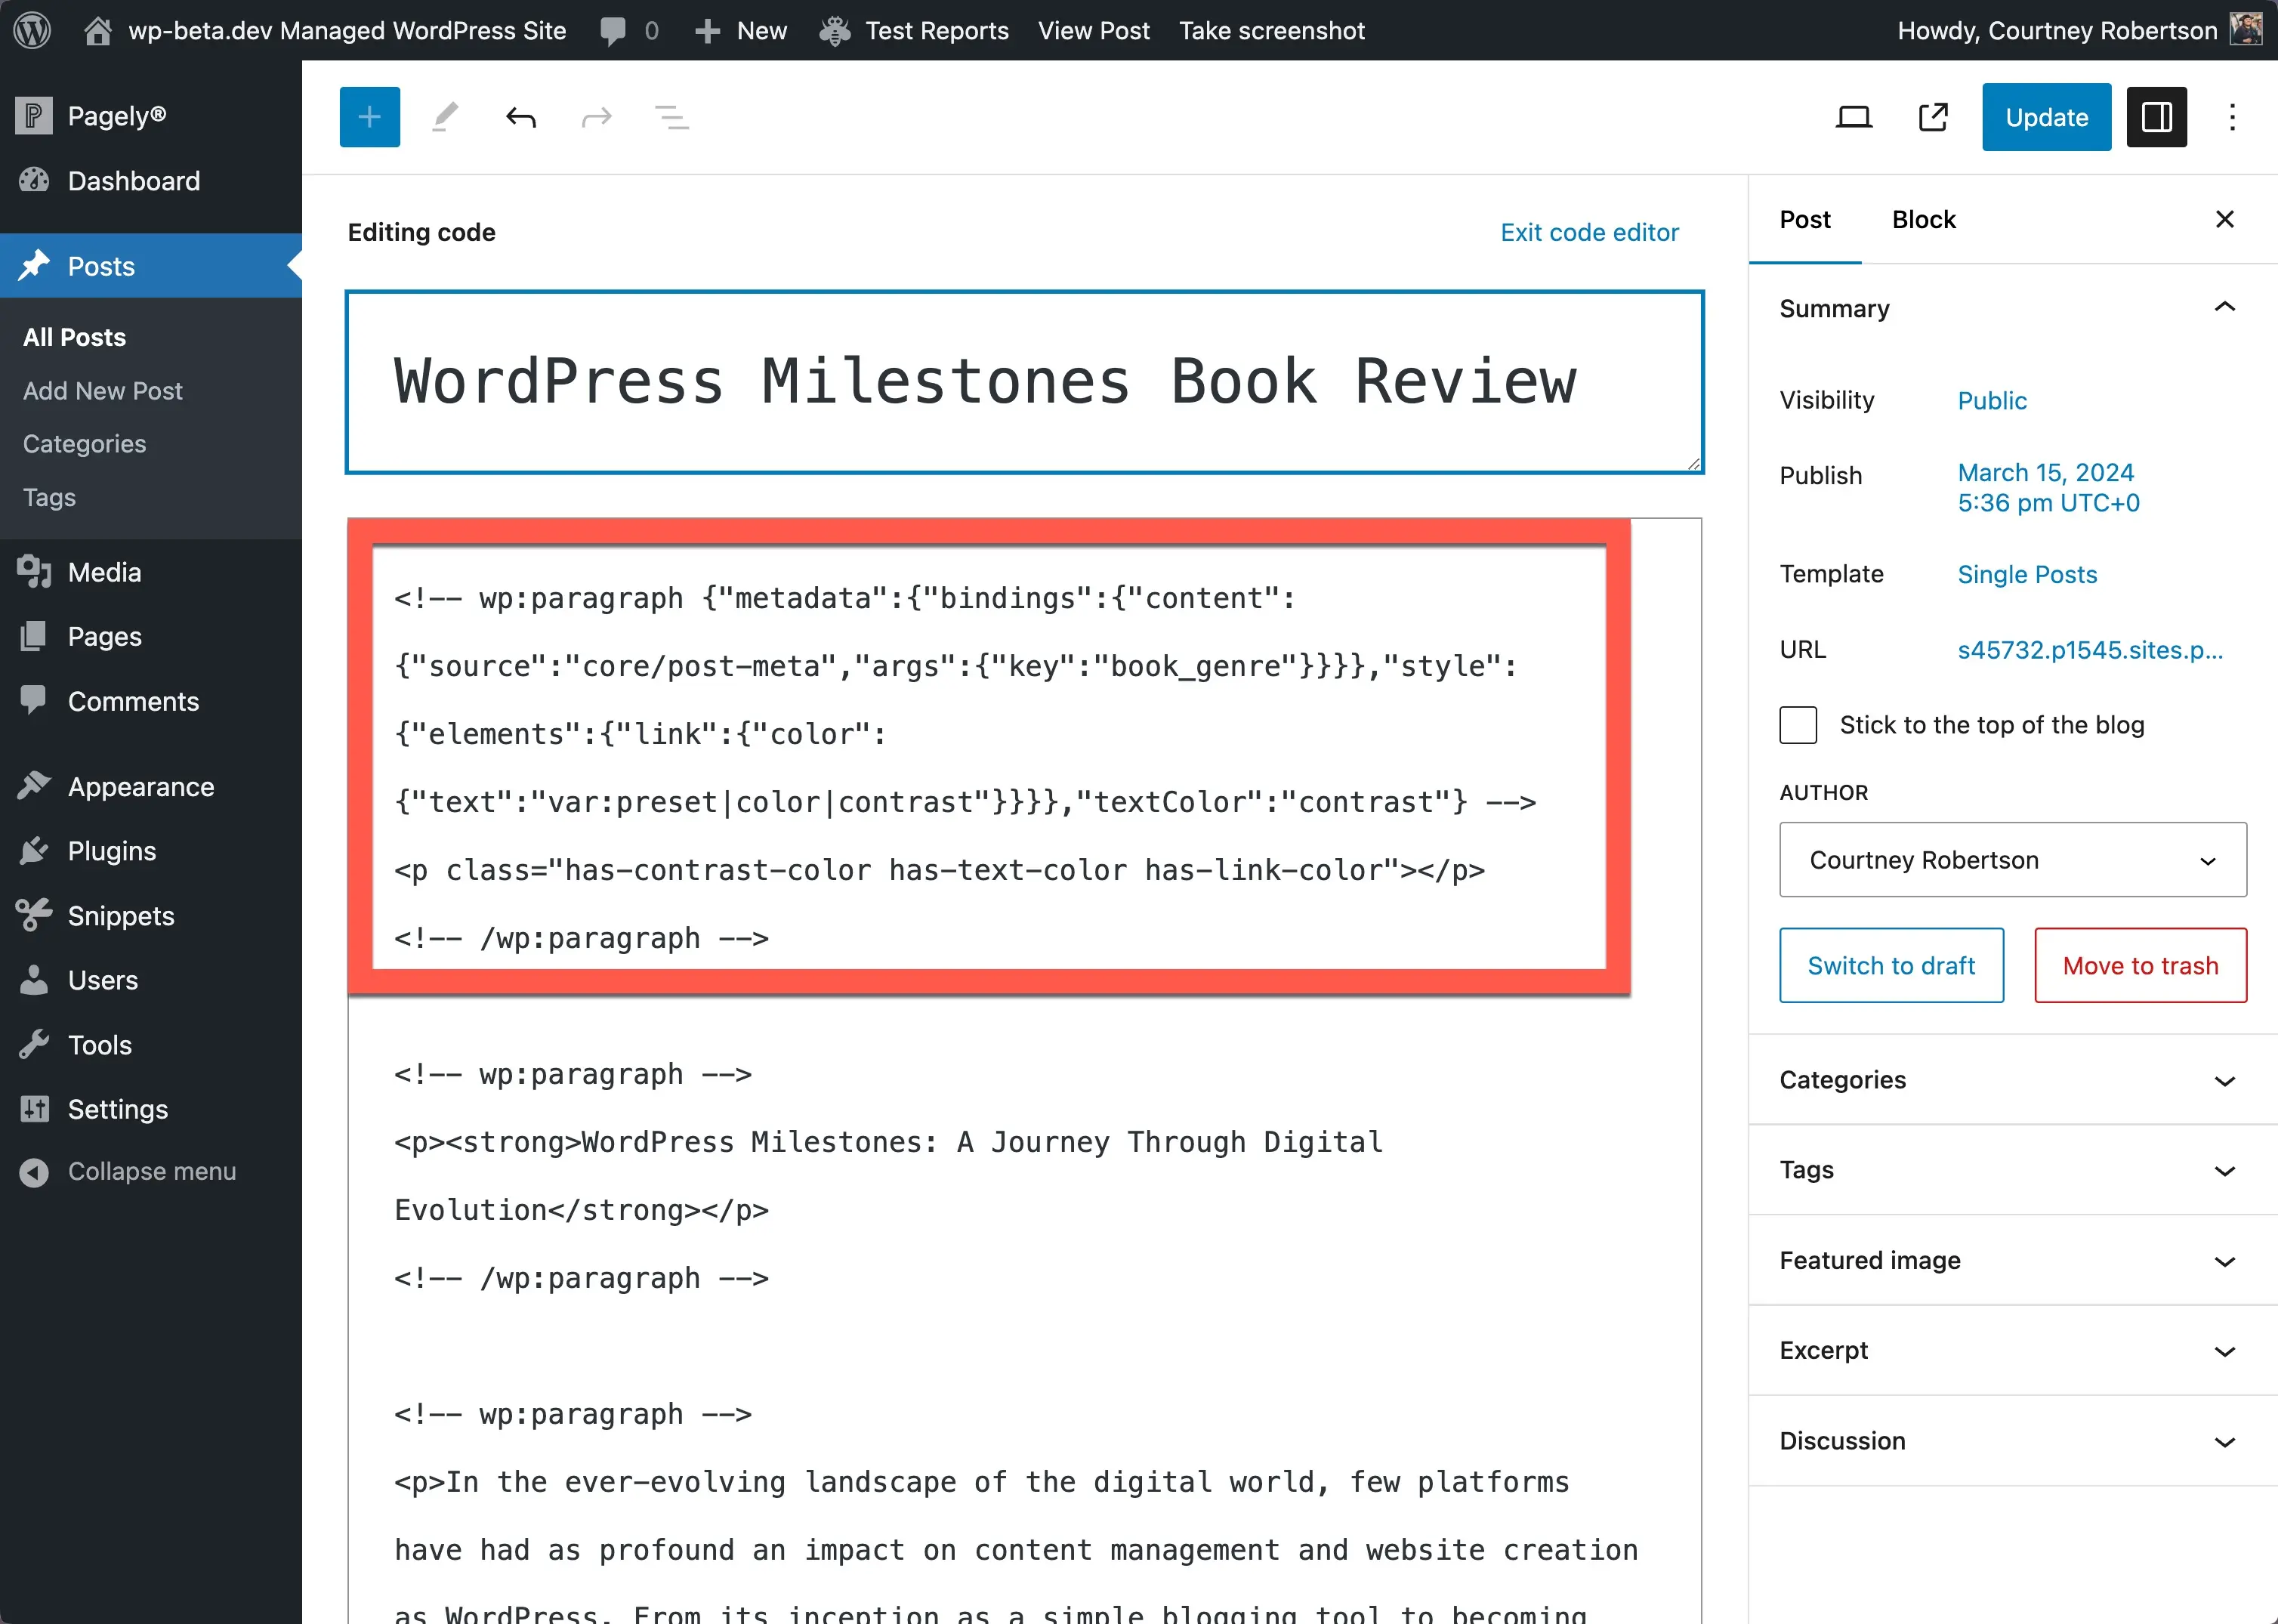The image size is (2278, 1624).
Task: Click the pen/edit tool icon
Action: point(446,118)
